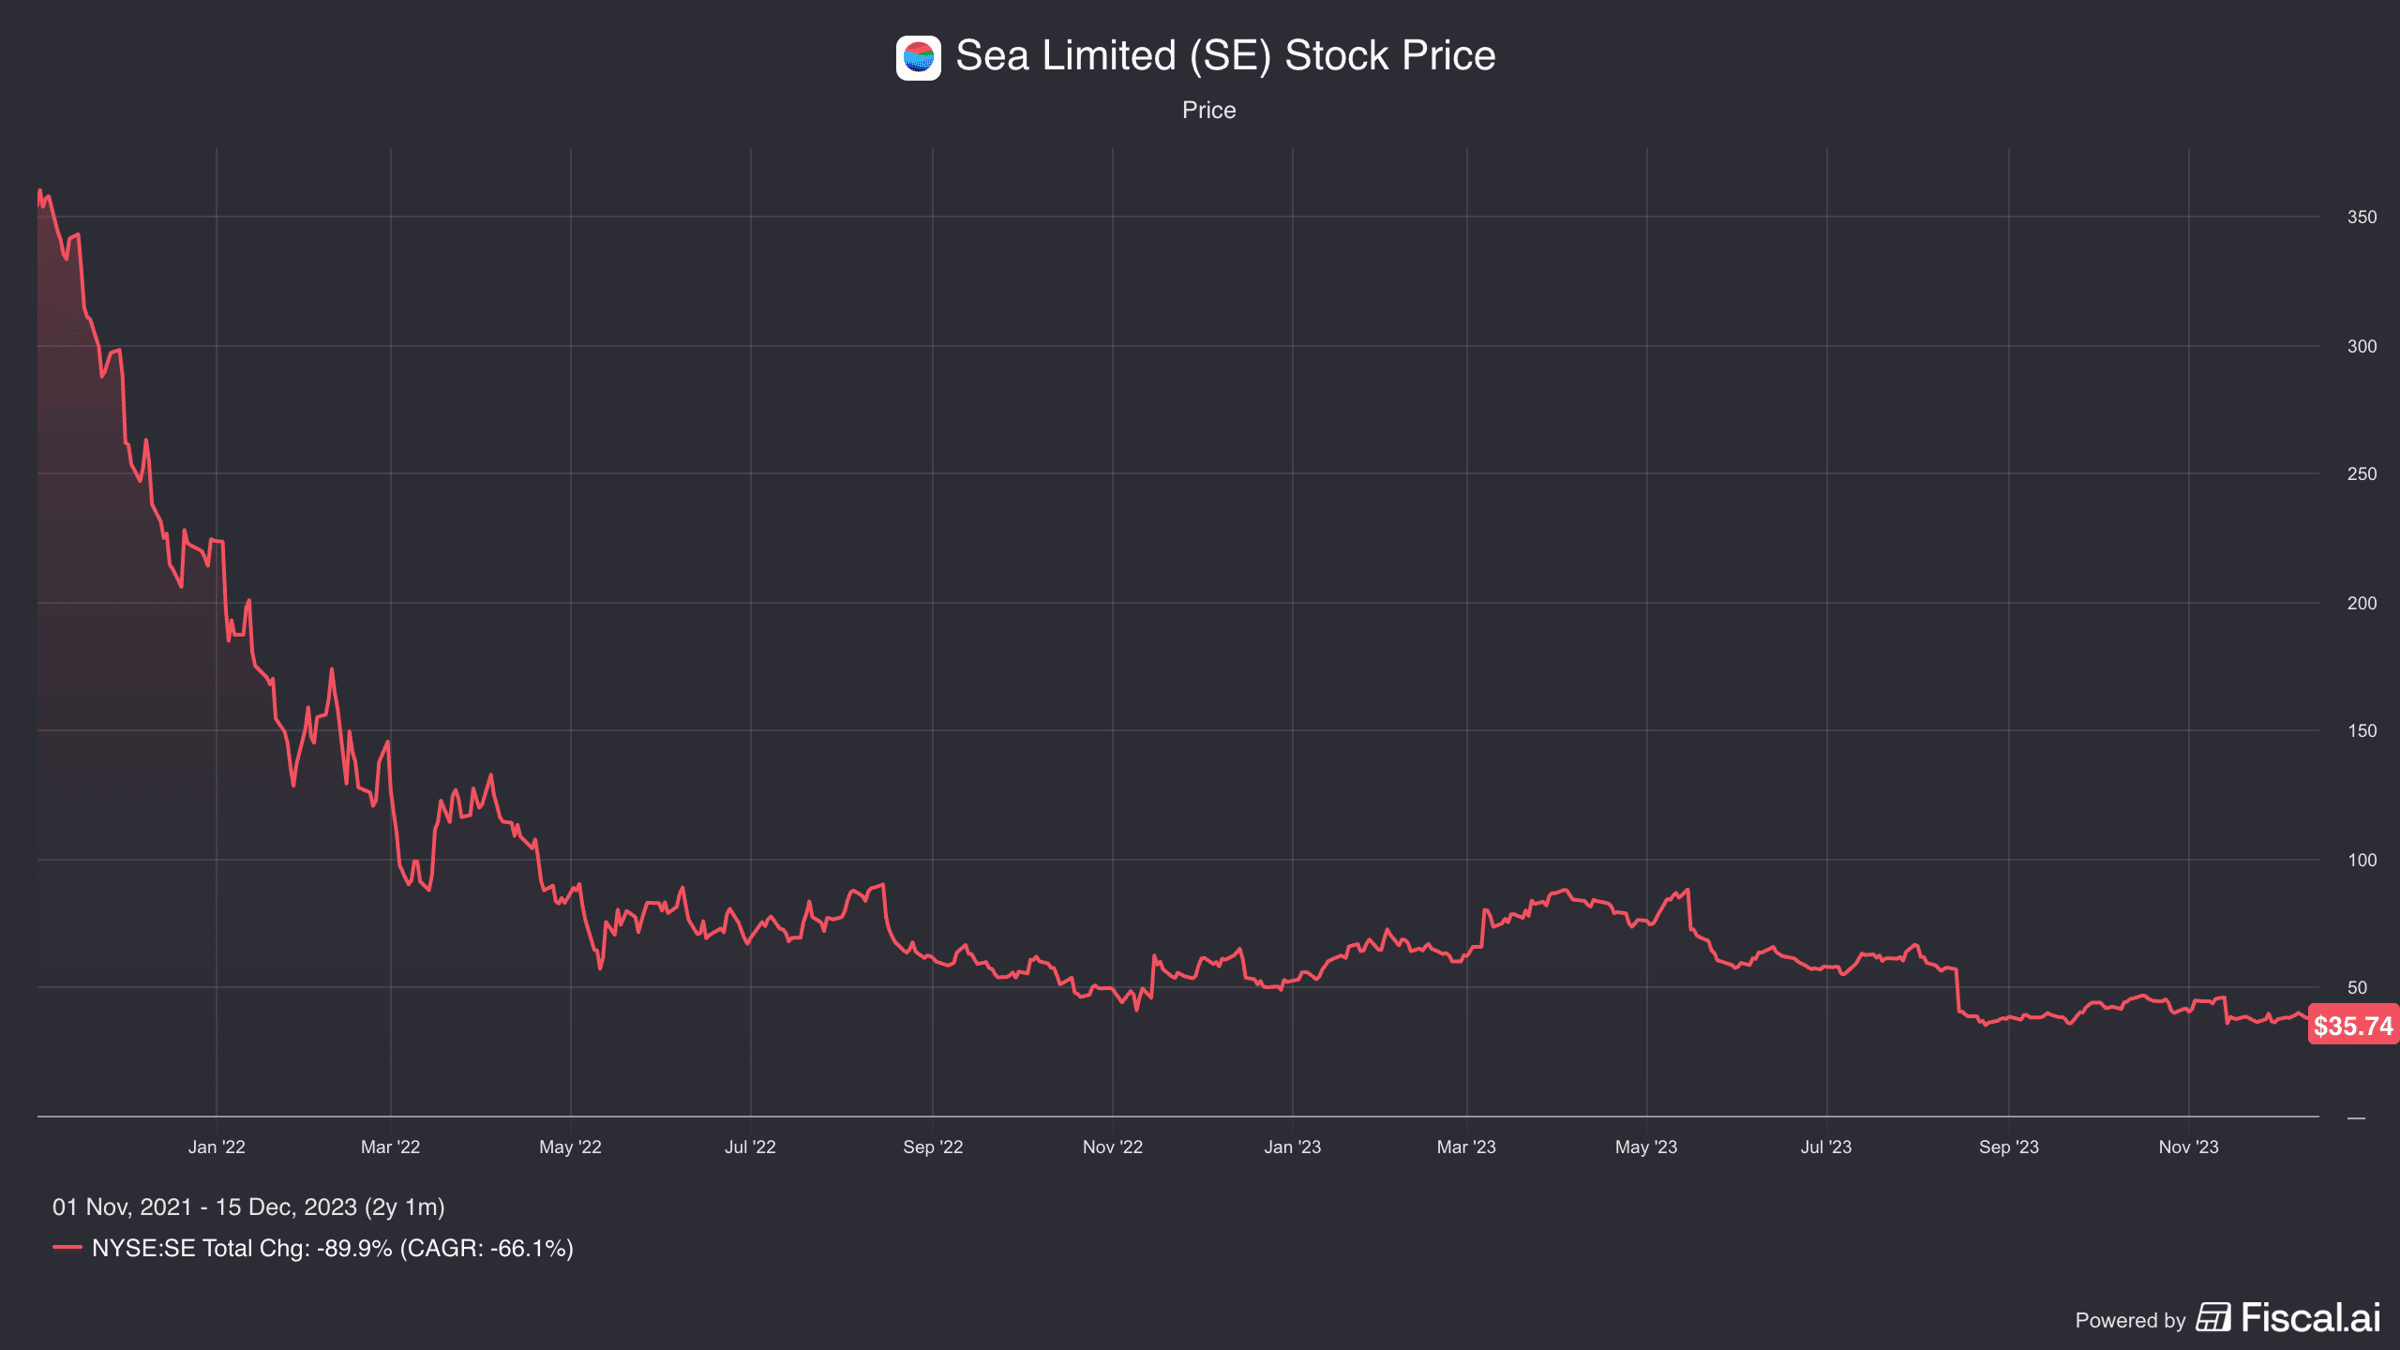Click the Powered by text
2400x1350 pixels.
coord(2130,1320)
